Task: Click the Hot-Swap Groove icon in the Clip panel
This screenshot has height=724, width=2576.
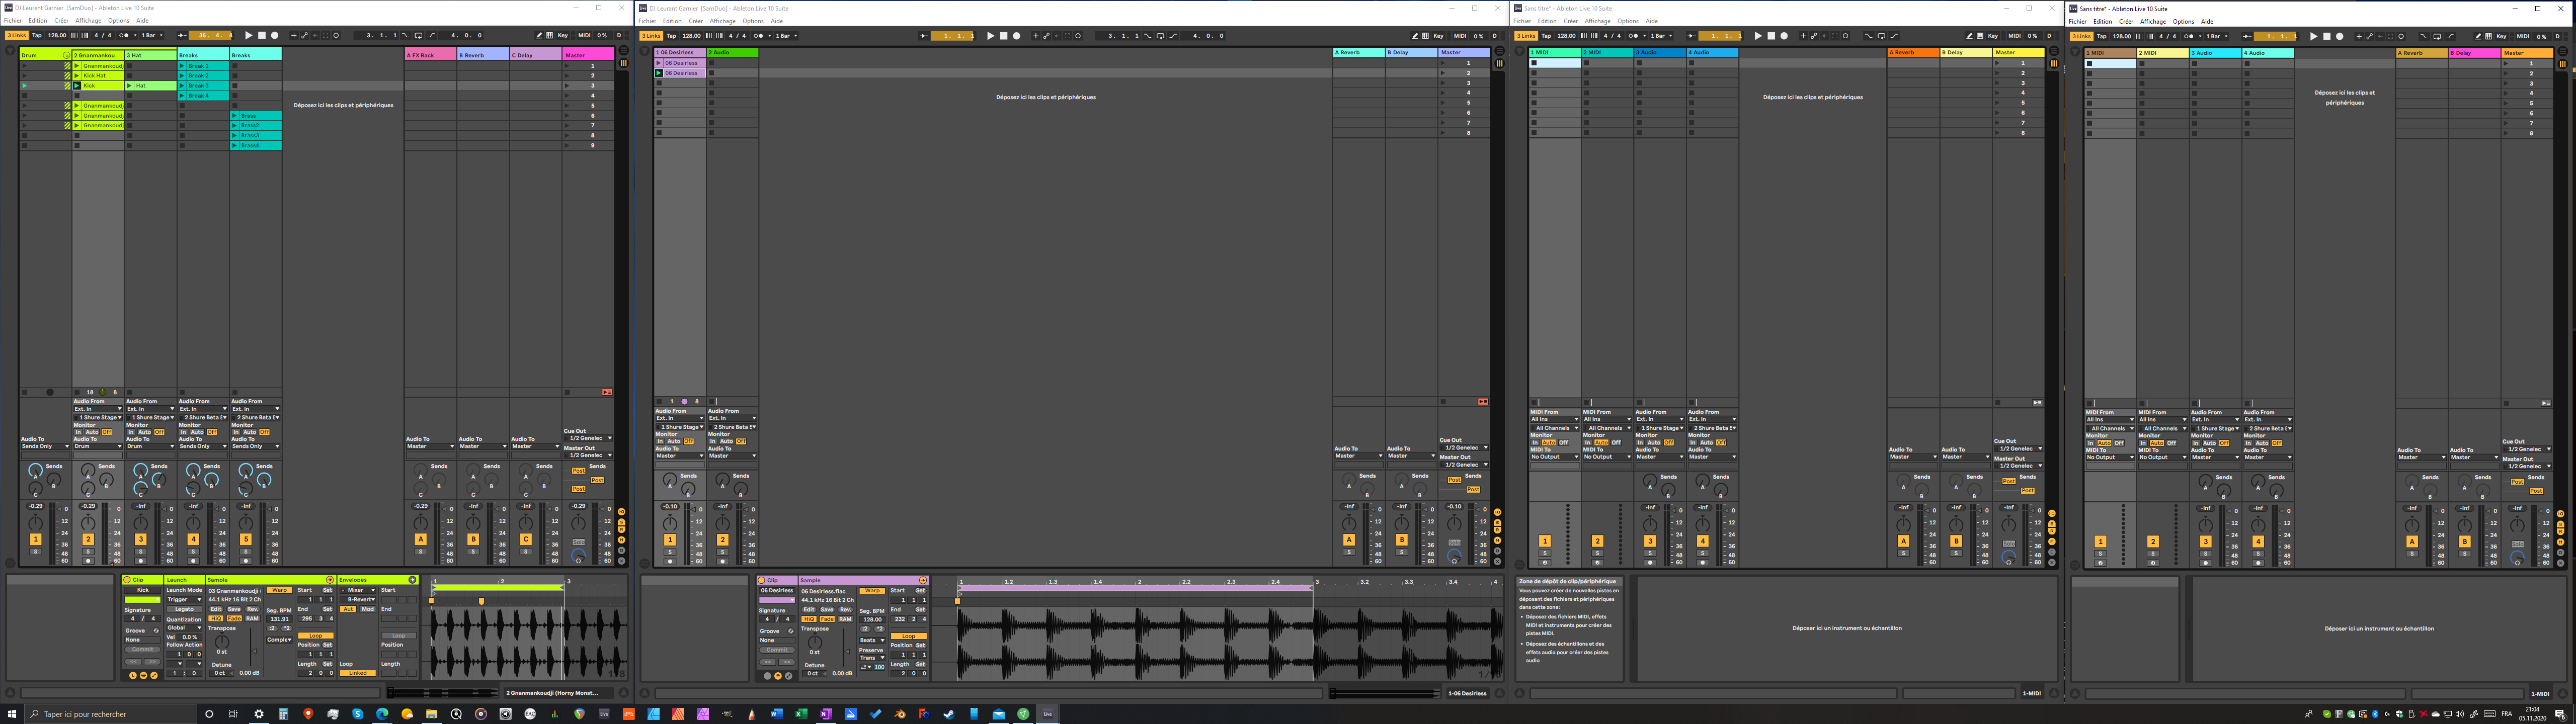Action: pos(156,631)
